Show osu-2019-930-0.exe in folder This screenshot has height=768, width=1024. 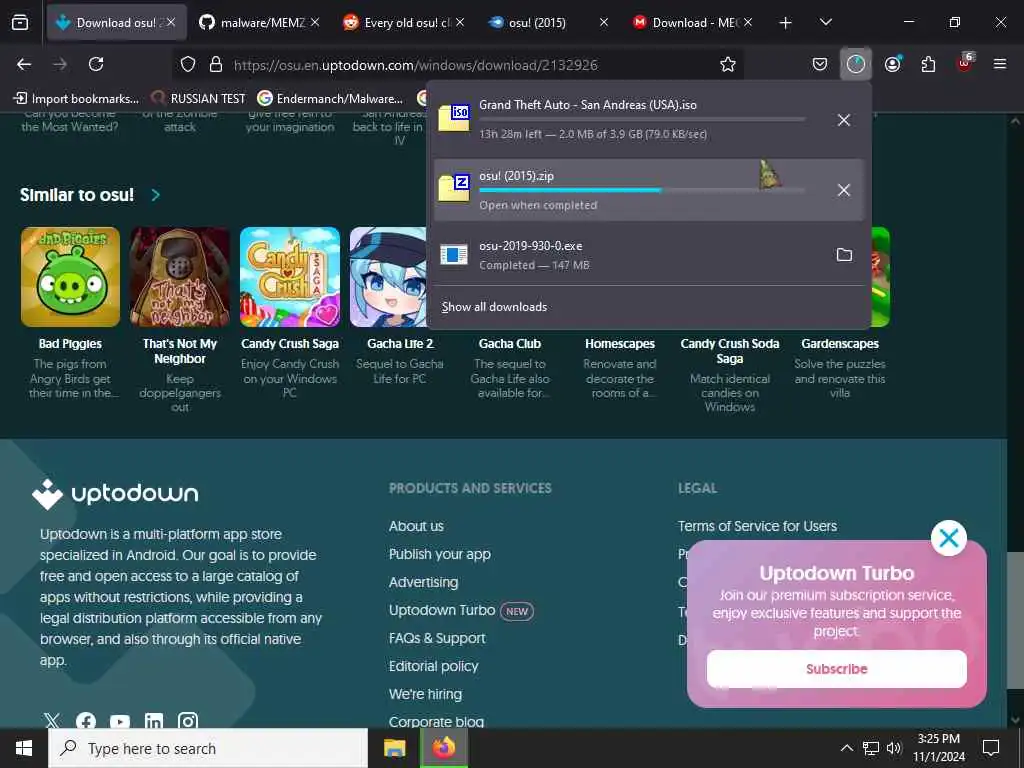point(844,255)
